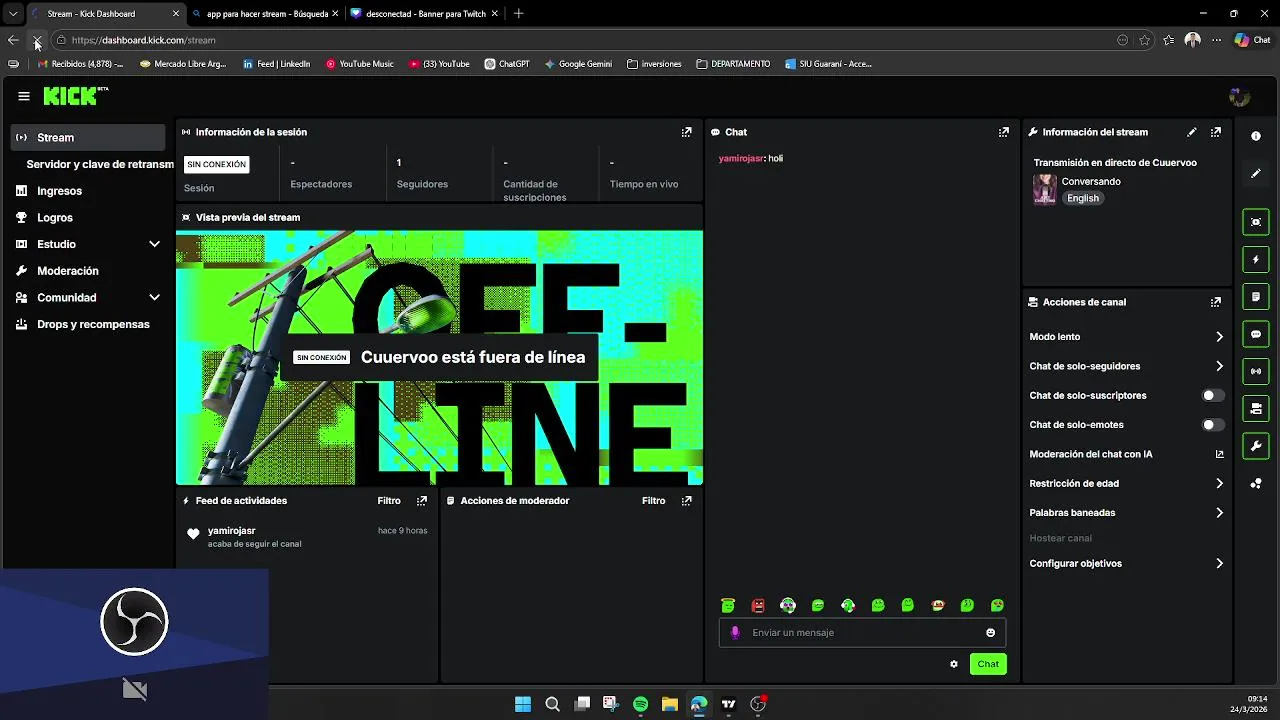Click the pencil icon in right sidebar

pyautogui.click(x=1256, y=174)
